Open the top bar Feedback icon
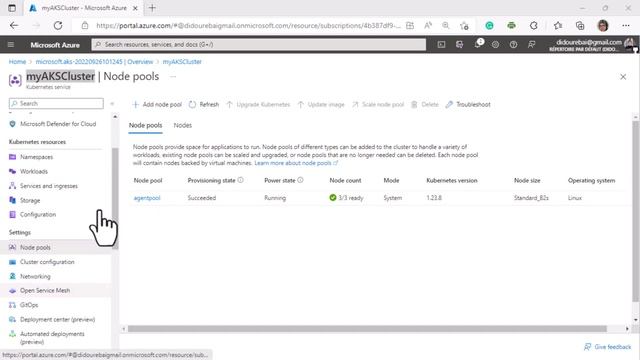The width and height of the screenshot is (640, 360). click(x=531, y=44)
